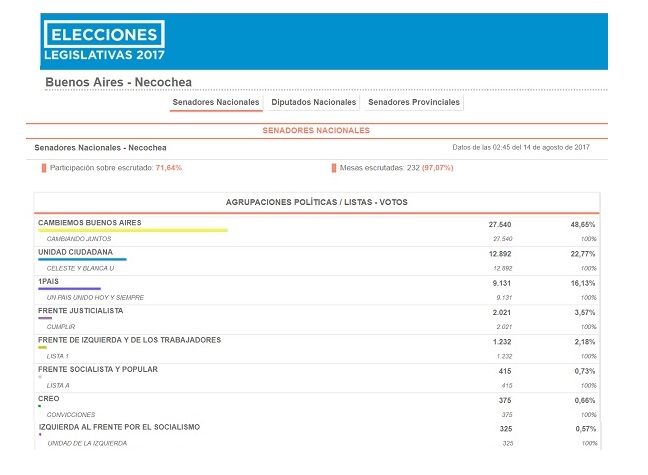Screen dimensions: 648x475
Task: Click the CREO party name
Action: click(49, 399)
